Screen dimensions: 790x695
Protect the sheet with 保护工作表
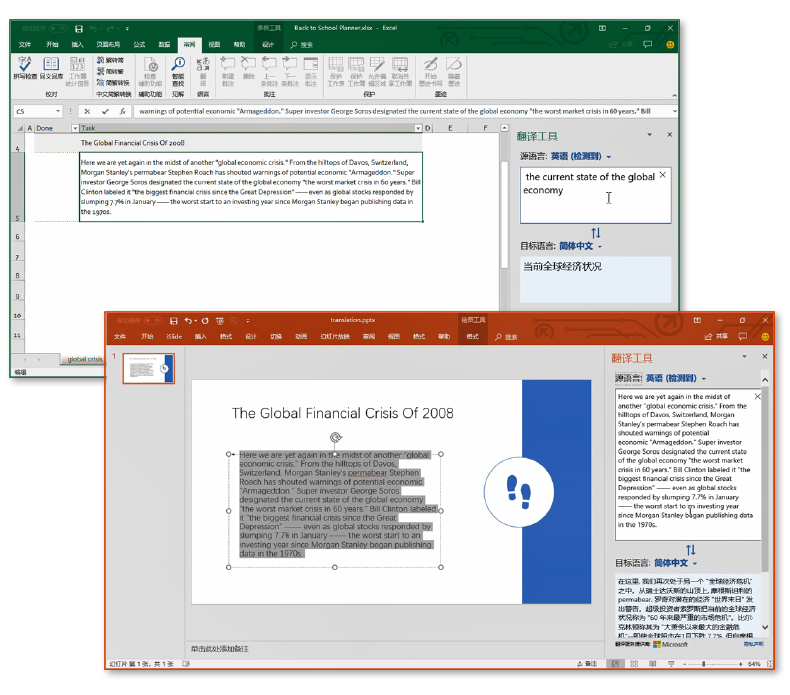tap(336, 72)
